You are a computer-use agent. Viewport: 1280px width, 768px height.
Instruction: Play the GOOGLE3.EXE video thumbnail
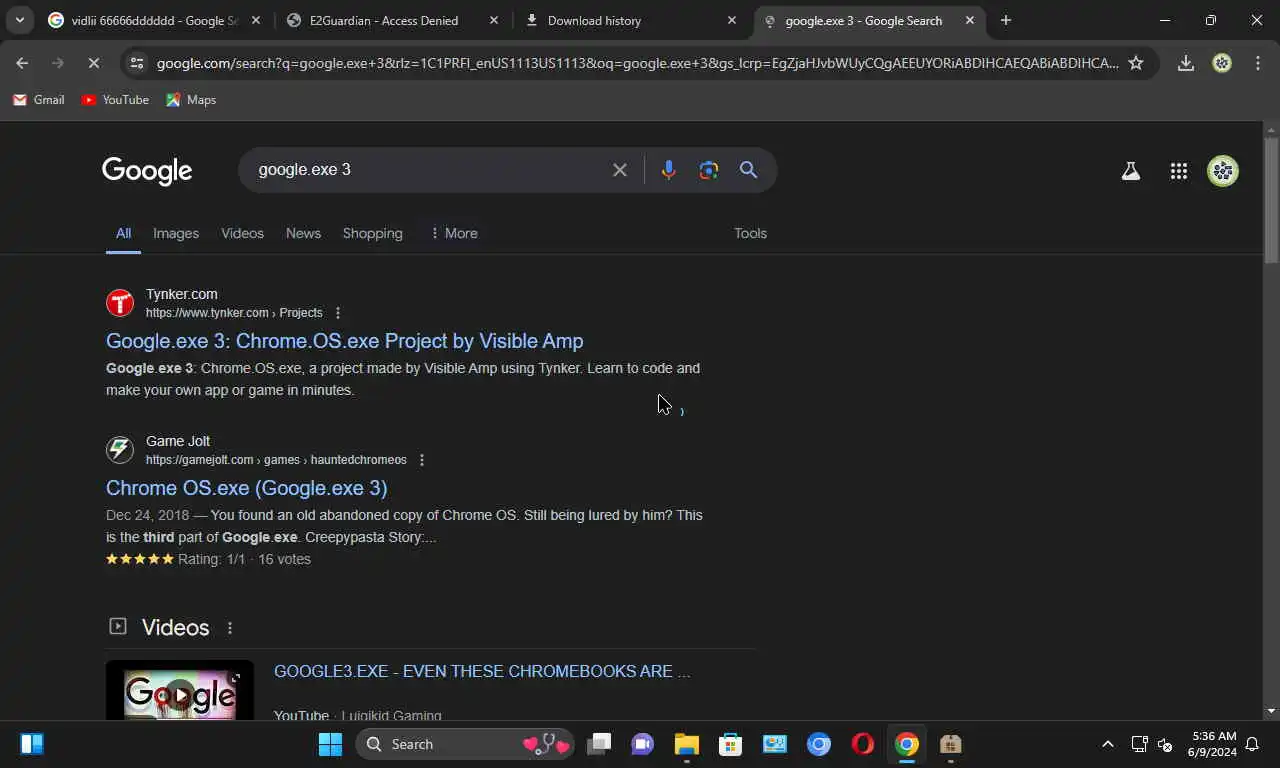click(180, 690)
